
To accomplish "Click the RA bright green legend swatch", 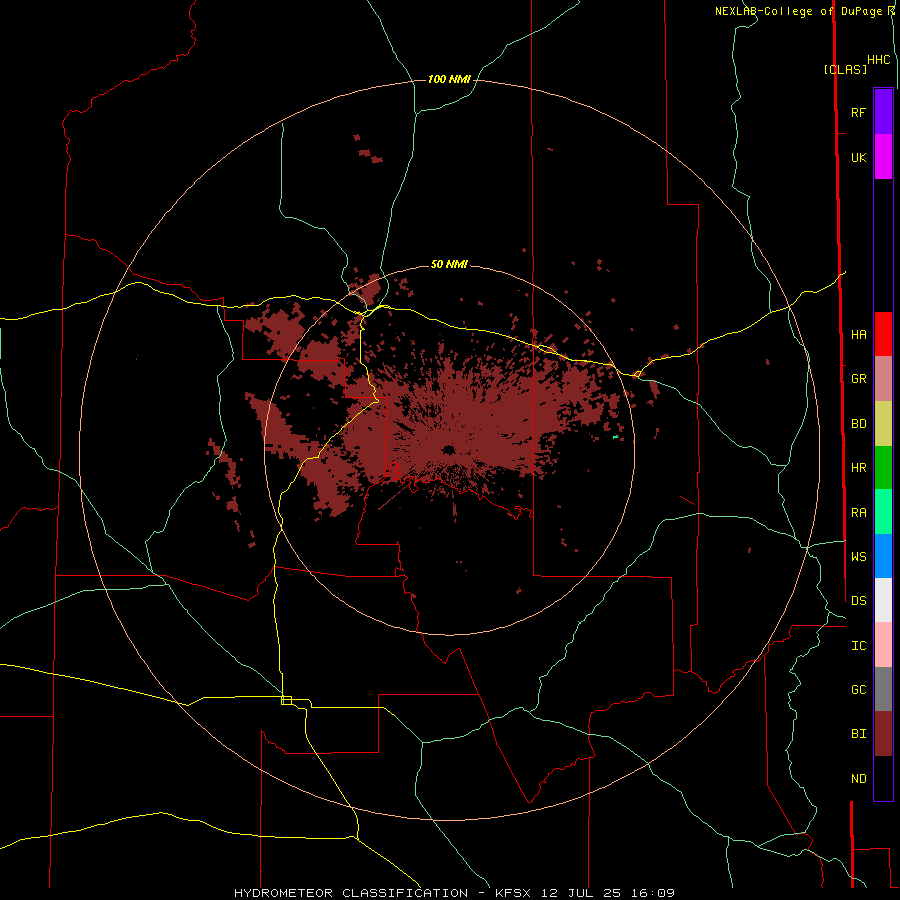I will (x=883, y=512).
